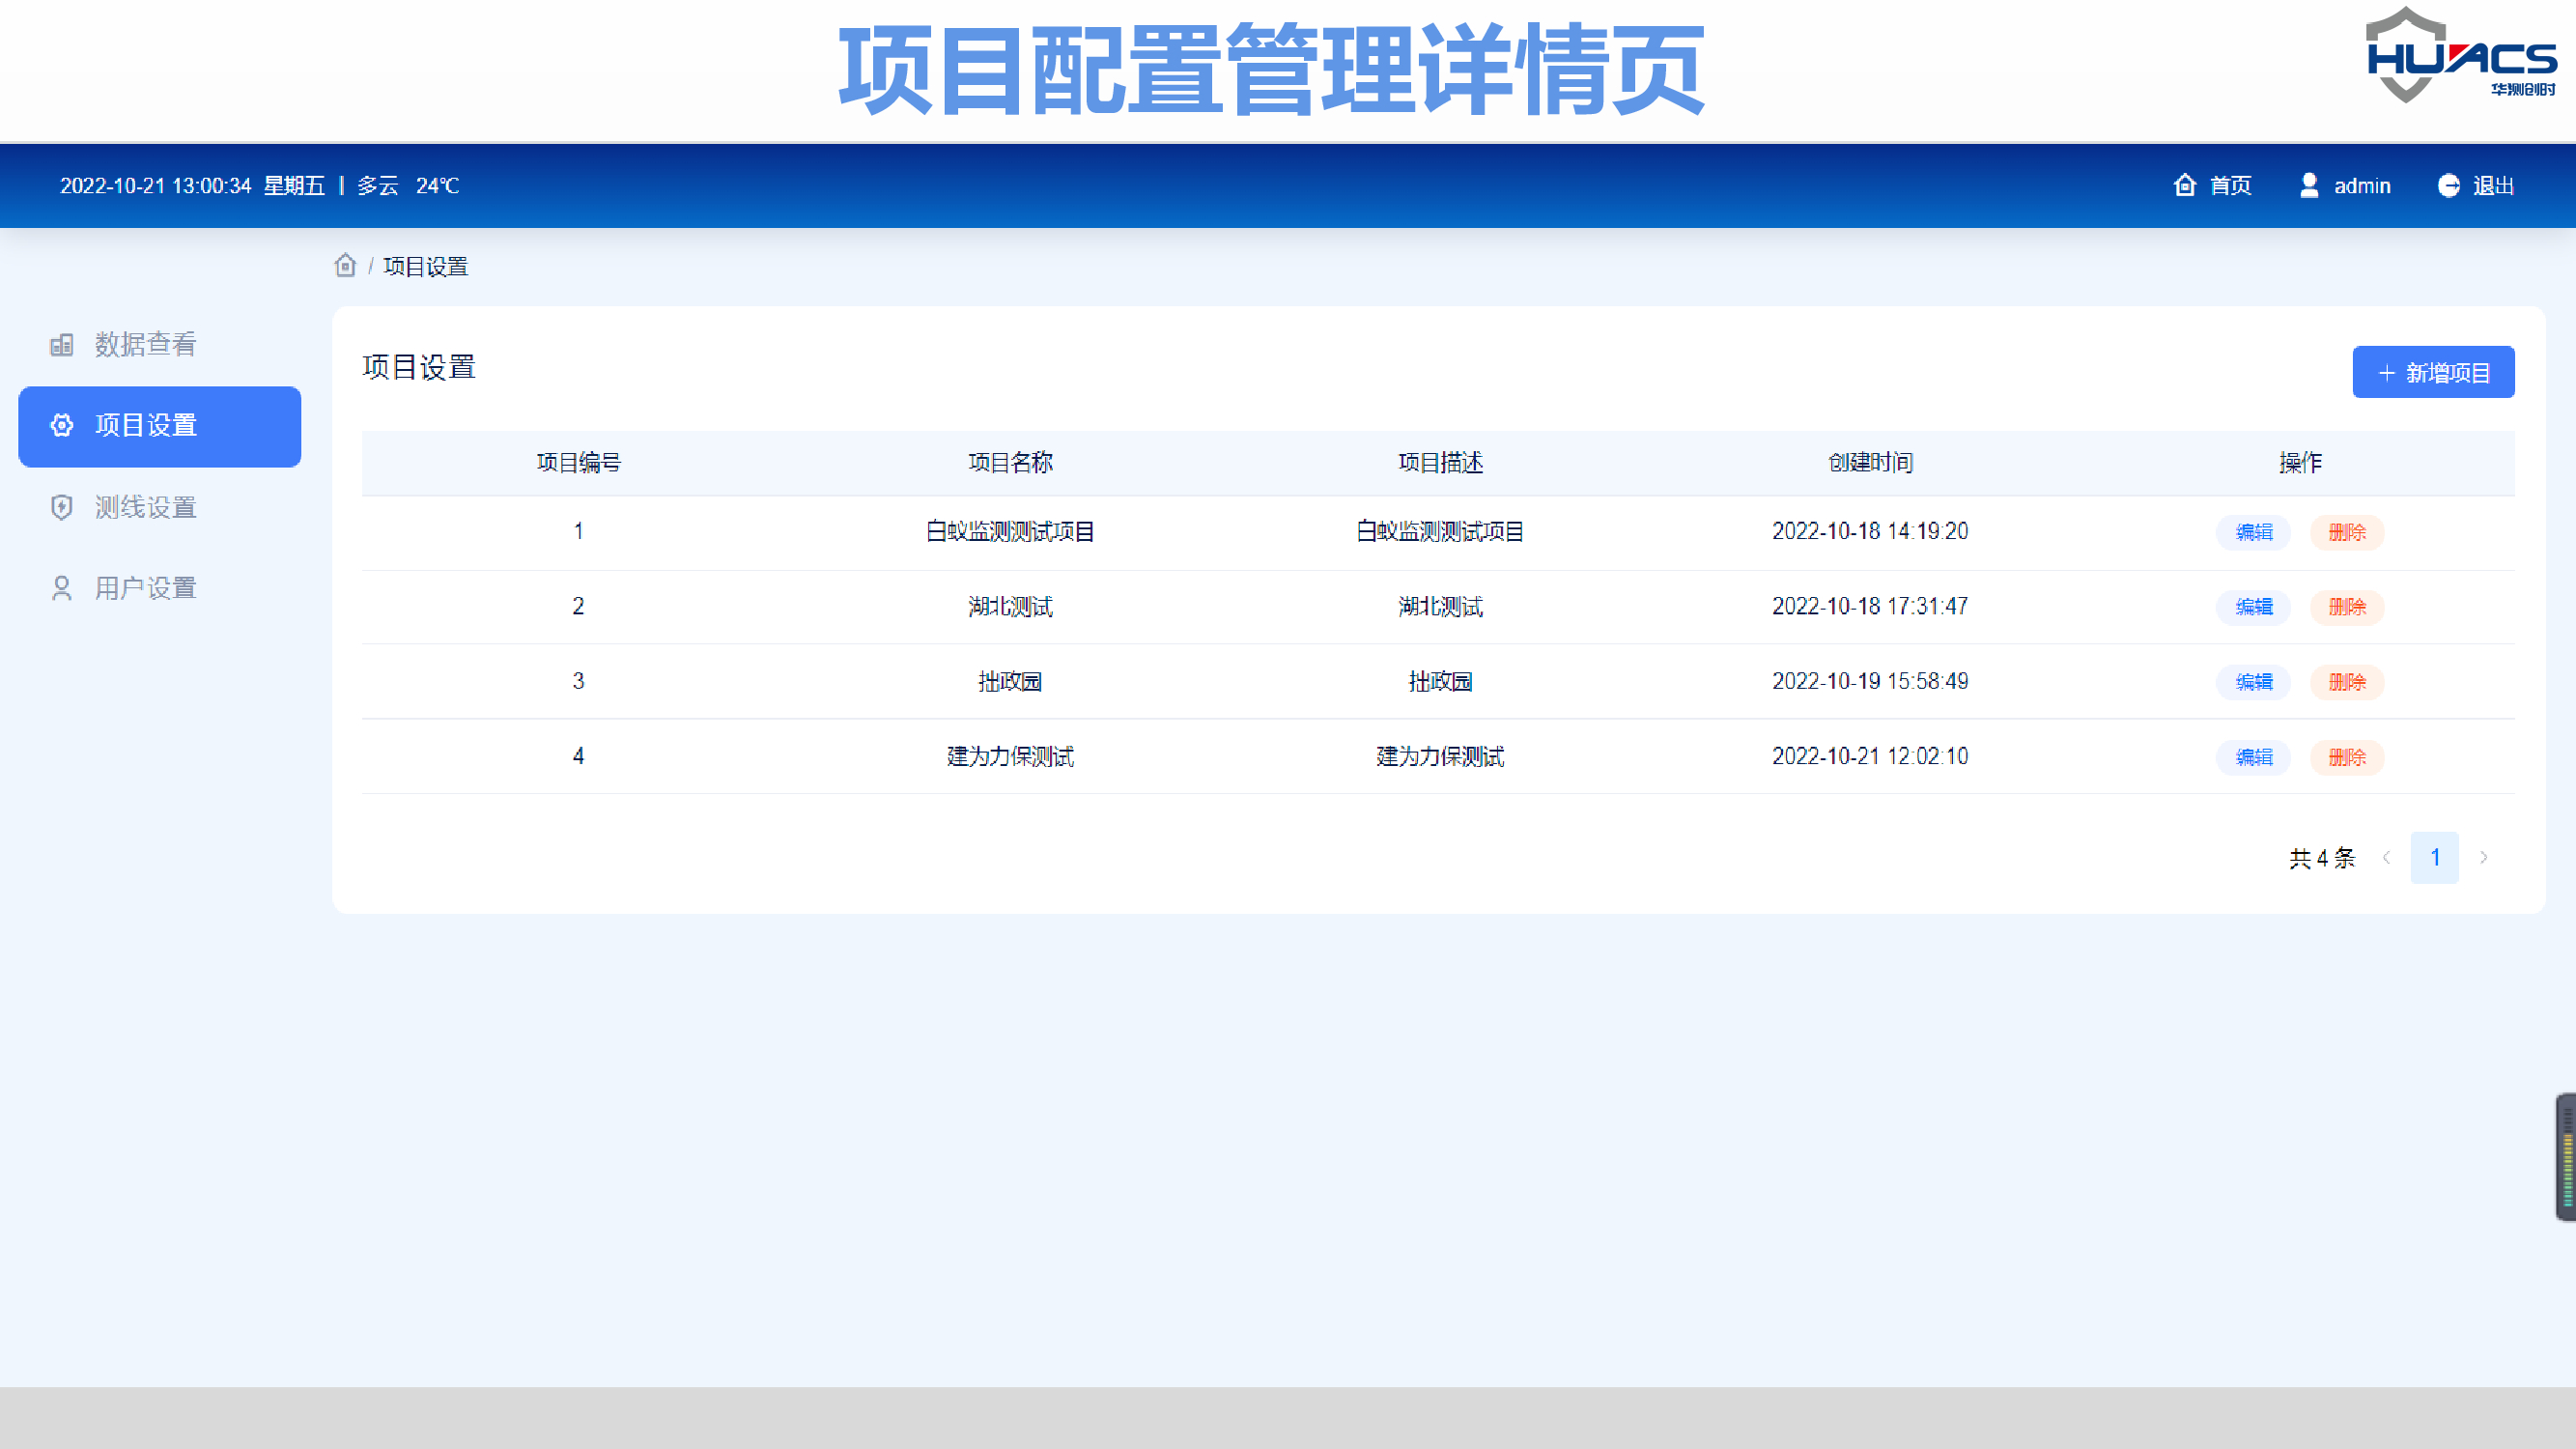Edit the 白蚁监测测试项目 row

(2253, 532)
